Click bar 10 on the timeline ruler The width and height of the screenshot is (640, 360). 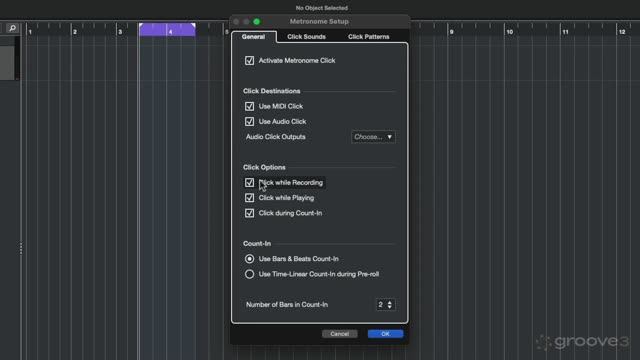click(x=510, y=32)
